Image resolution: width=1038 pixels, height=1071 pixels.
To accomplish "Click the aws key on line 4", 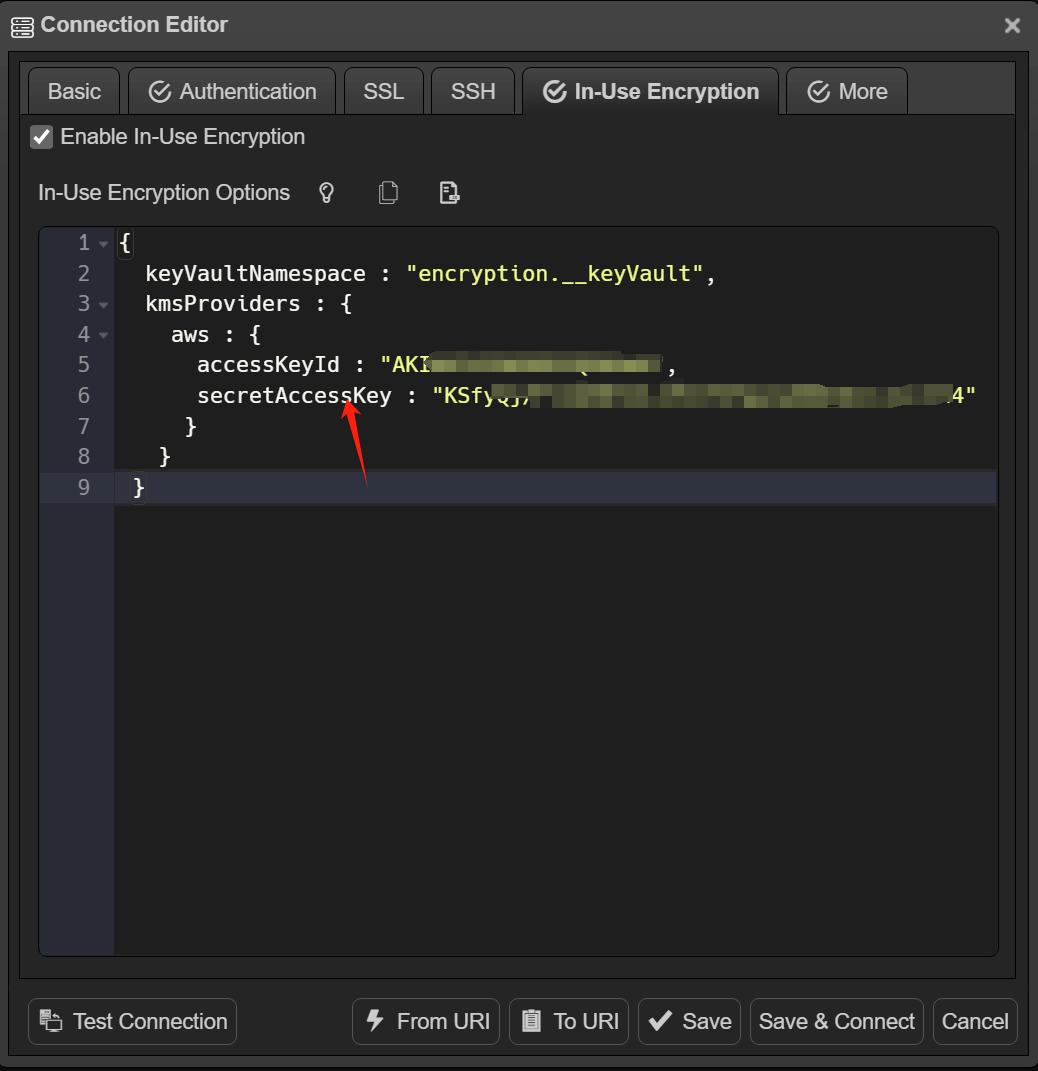I will [x=190, y=335].
